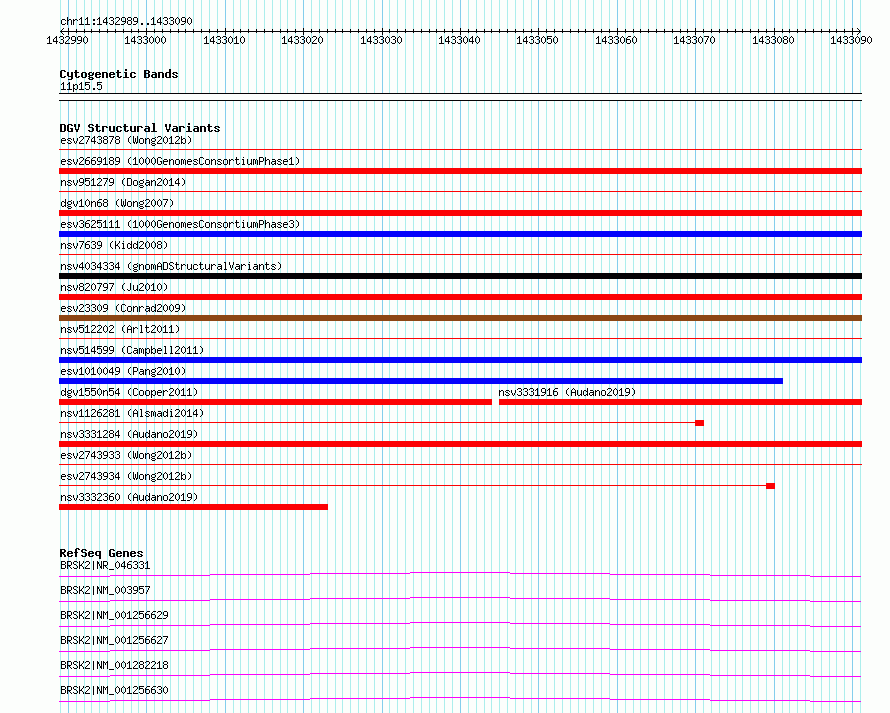Open variant nsv514599 (Campbell2011)

click(132, 350)
